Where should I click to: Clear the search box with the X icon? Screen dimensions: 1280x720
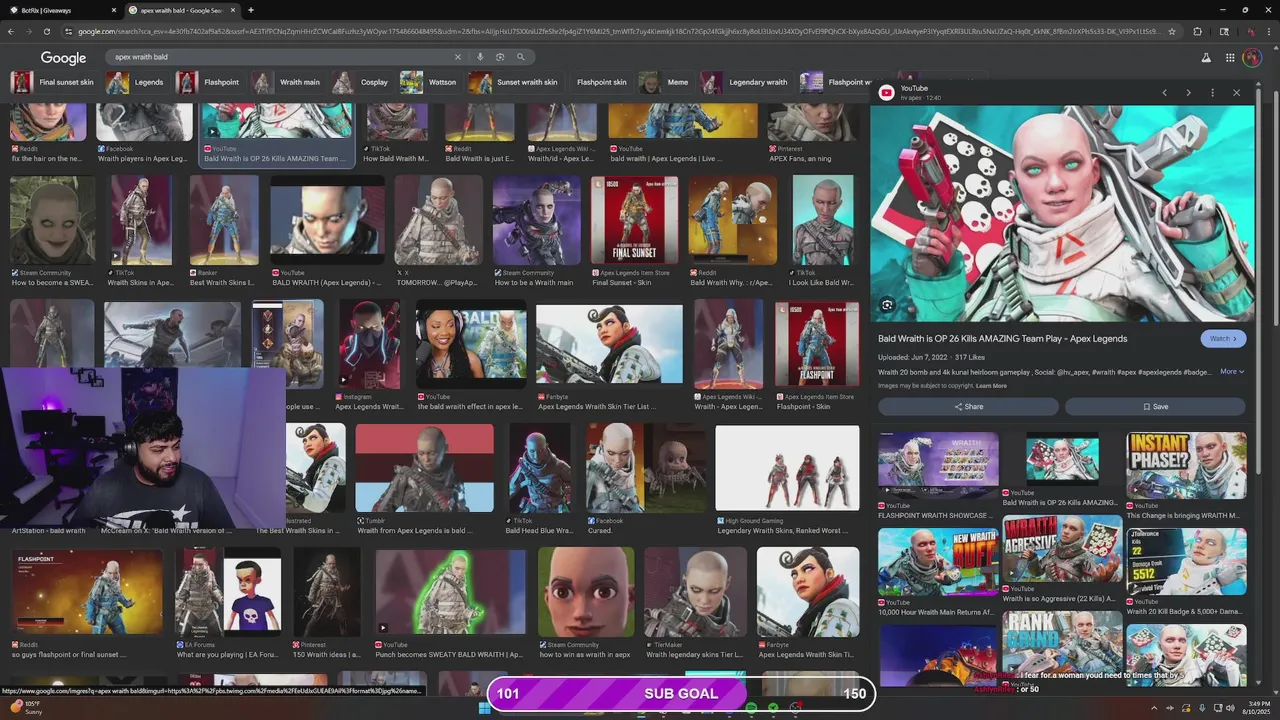coord(458,57)
